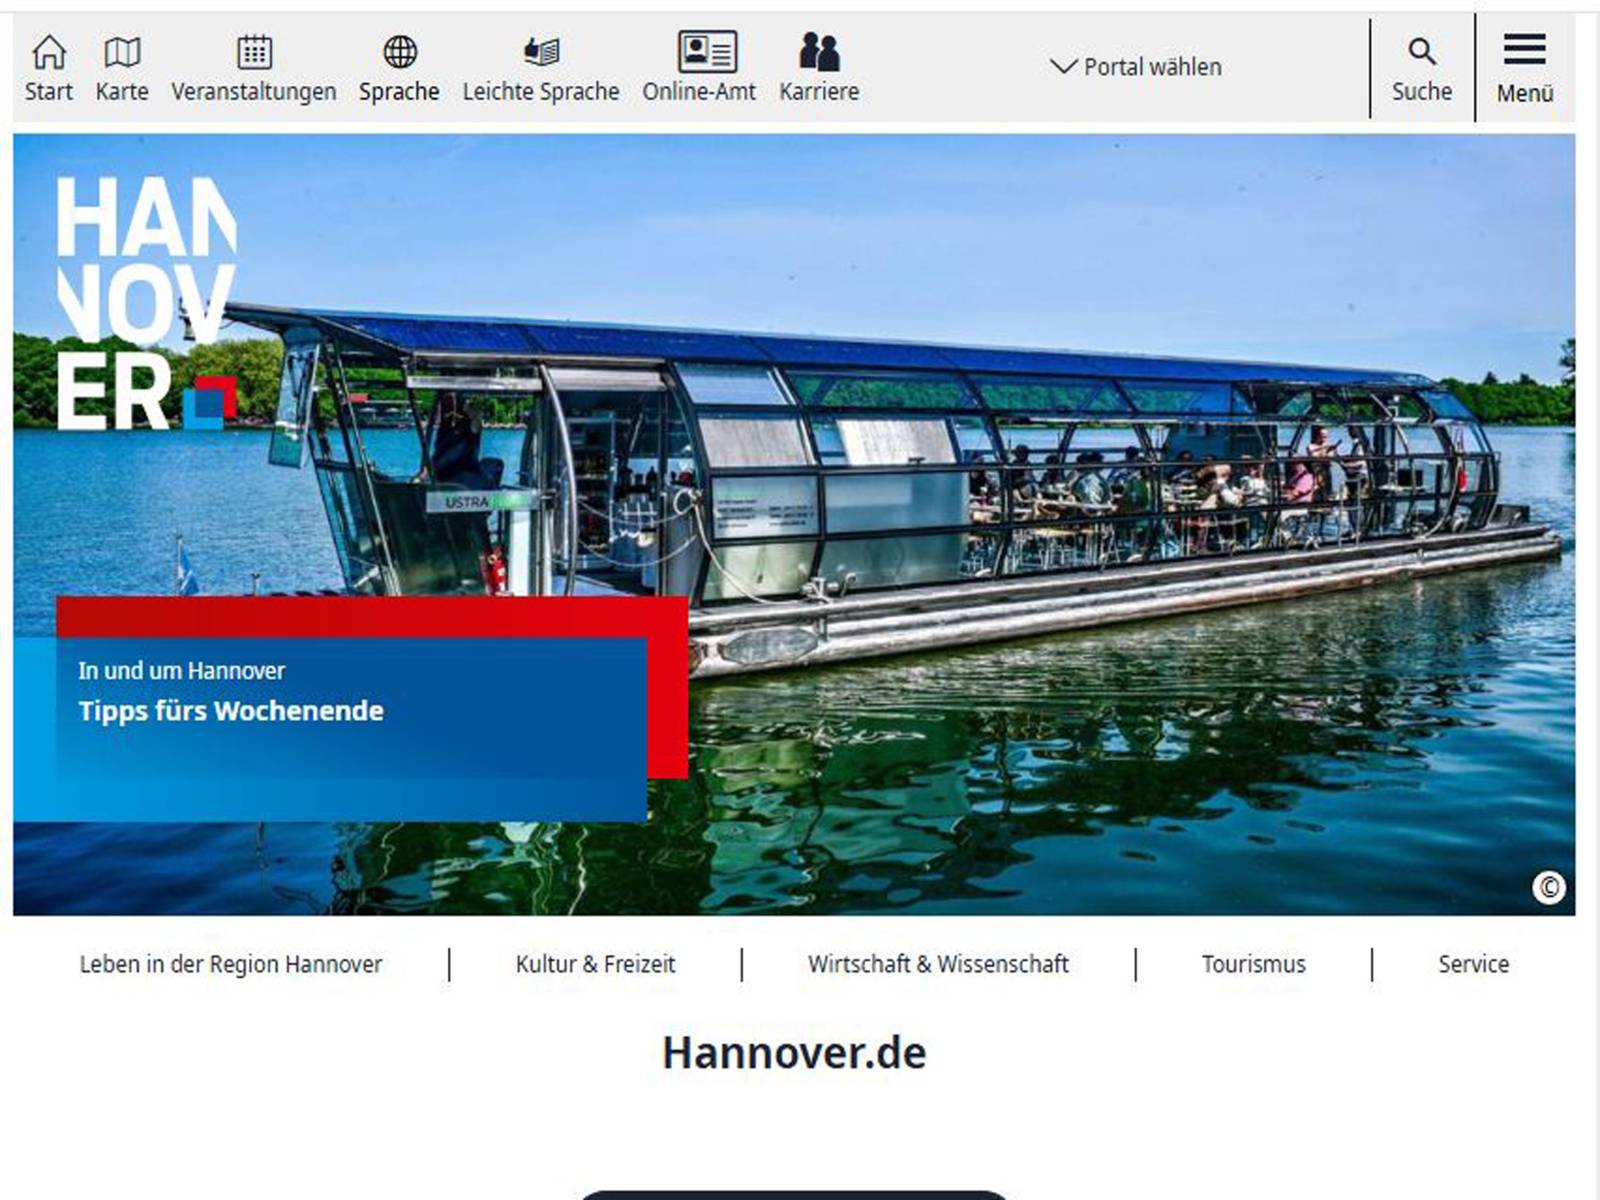Open the Service section

tap(1474, 964)
